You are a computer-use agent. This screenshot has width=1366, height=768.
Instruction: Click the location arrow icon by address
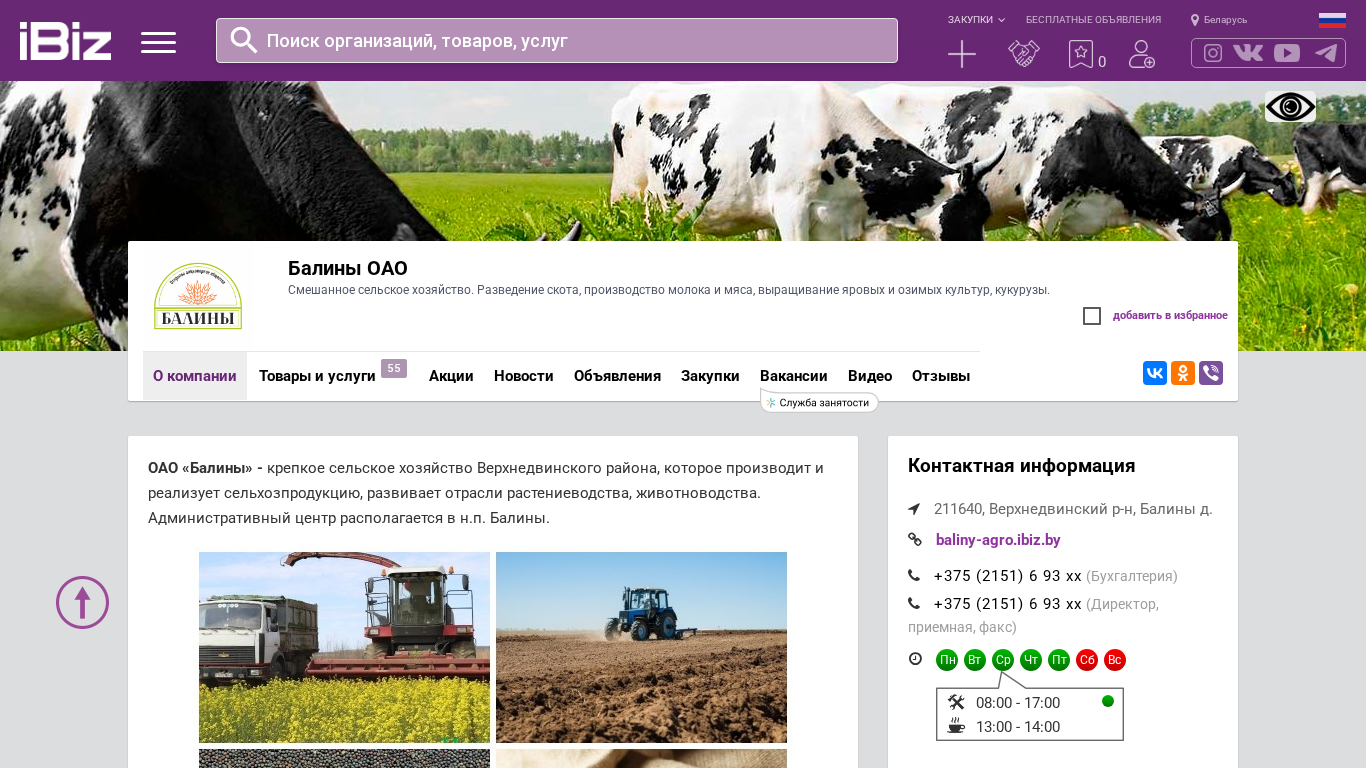914,509
